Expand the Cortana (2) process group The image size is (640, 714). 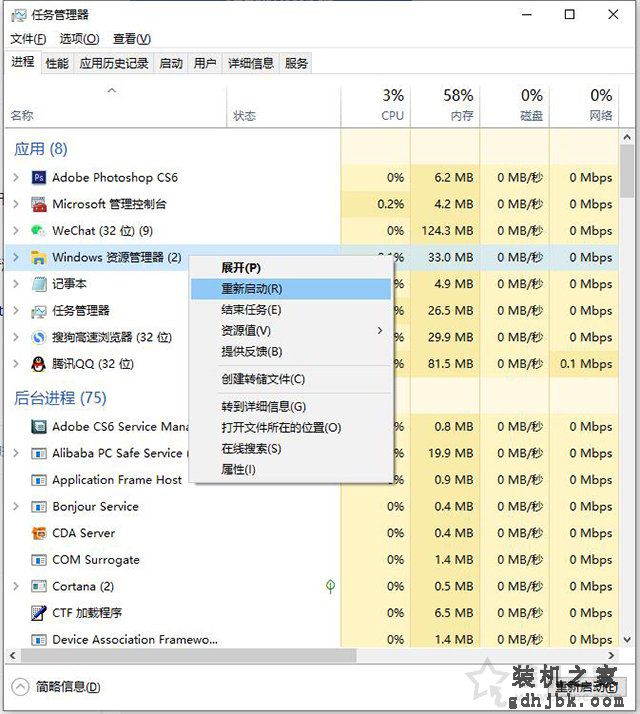16,586
